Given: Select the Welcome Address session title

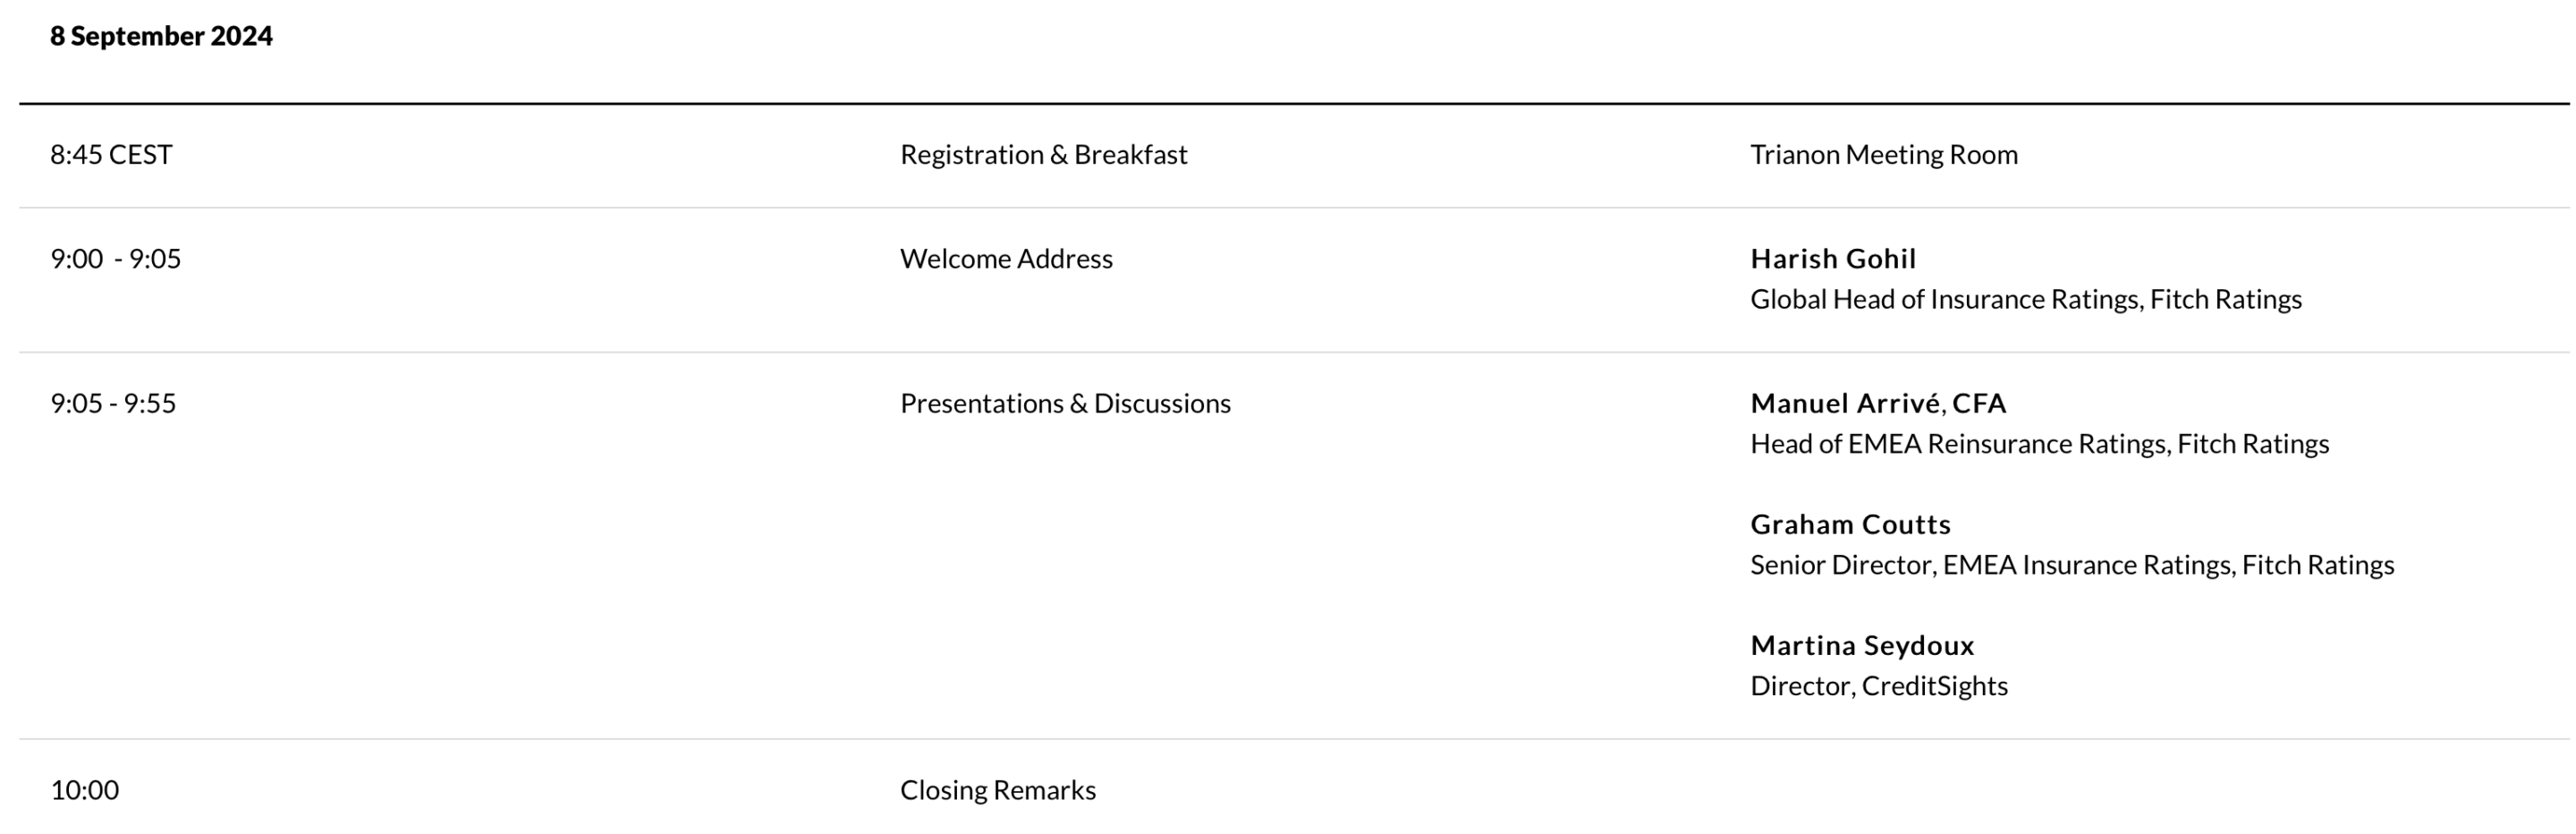Looking at the screenshot, I should point(1005,259).
